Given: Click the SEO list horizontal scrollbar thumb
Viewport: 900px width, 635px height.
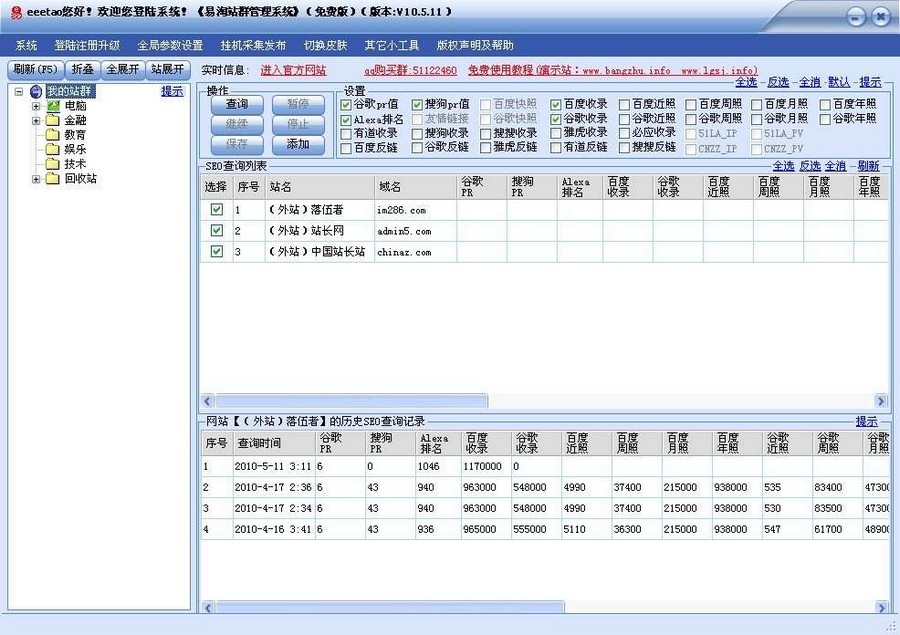Looking at the screenshot, I should pos(351,401).
